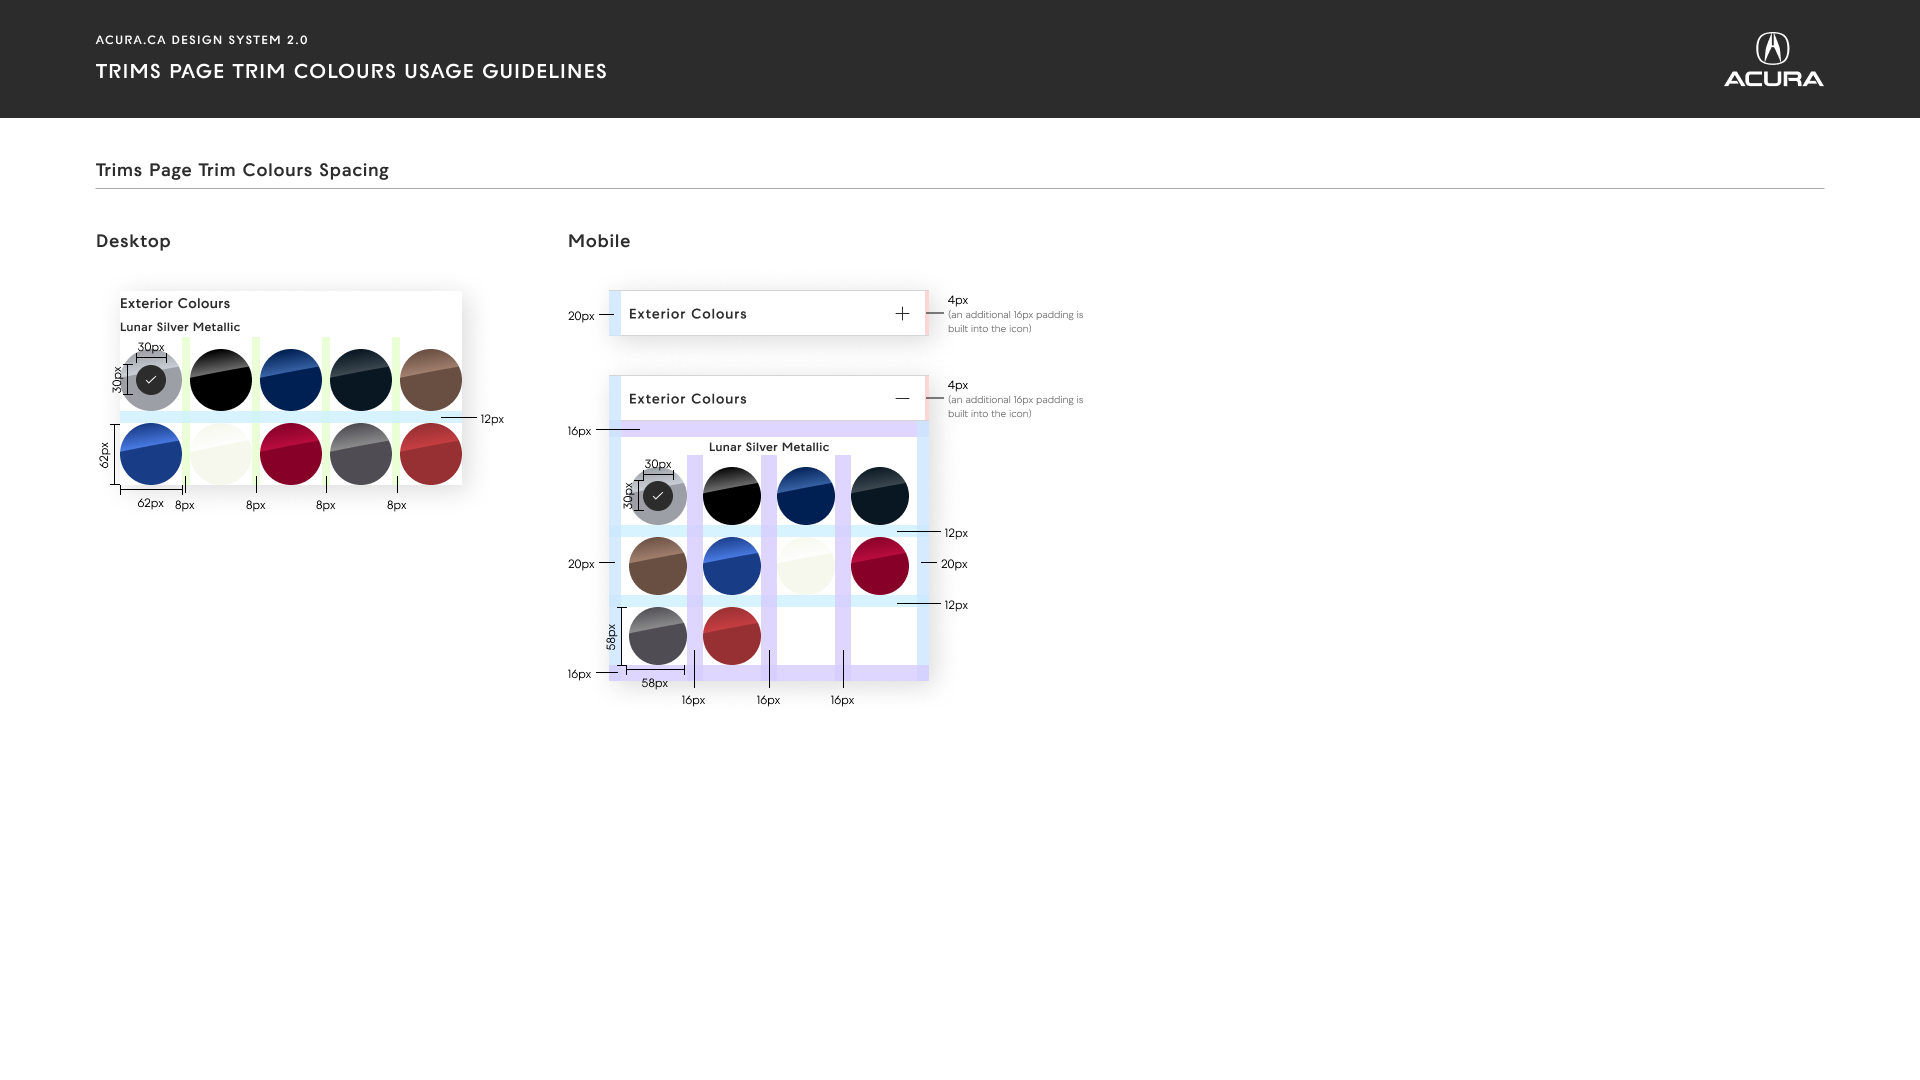The image size is (1920, 1080).
Task: Select the checked silver swatch in Mobile
Action: pos(658,496)
